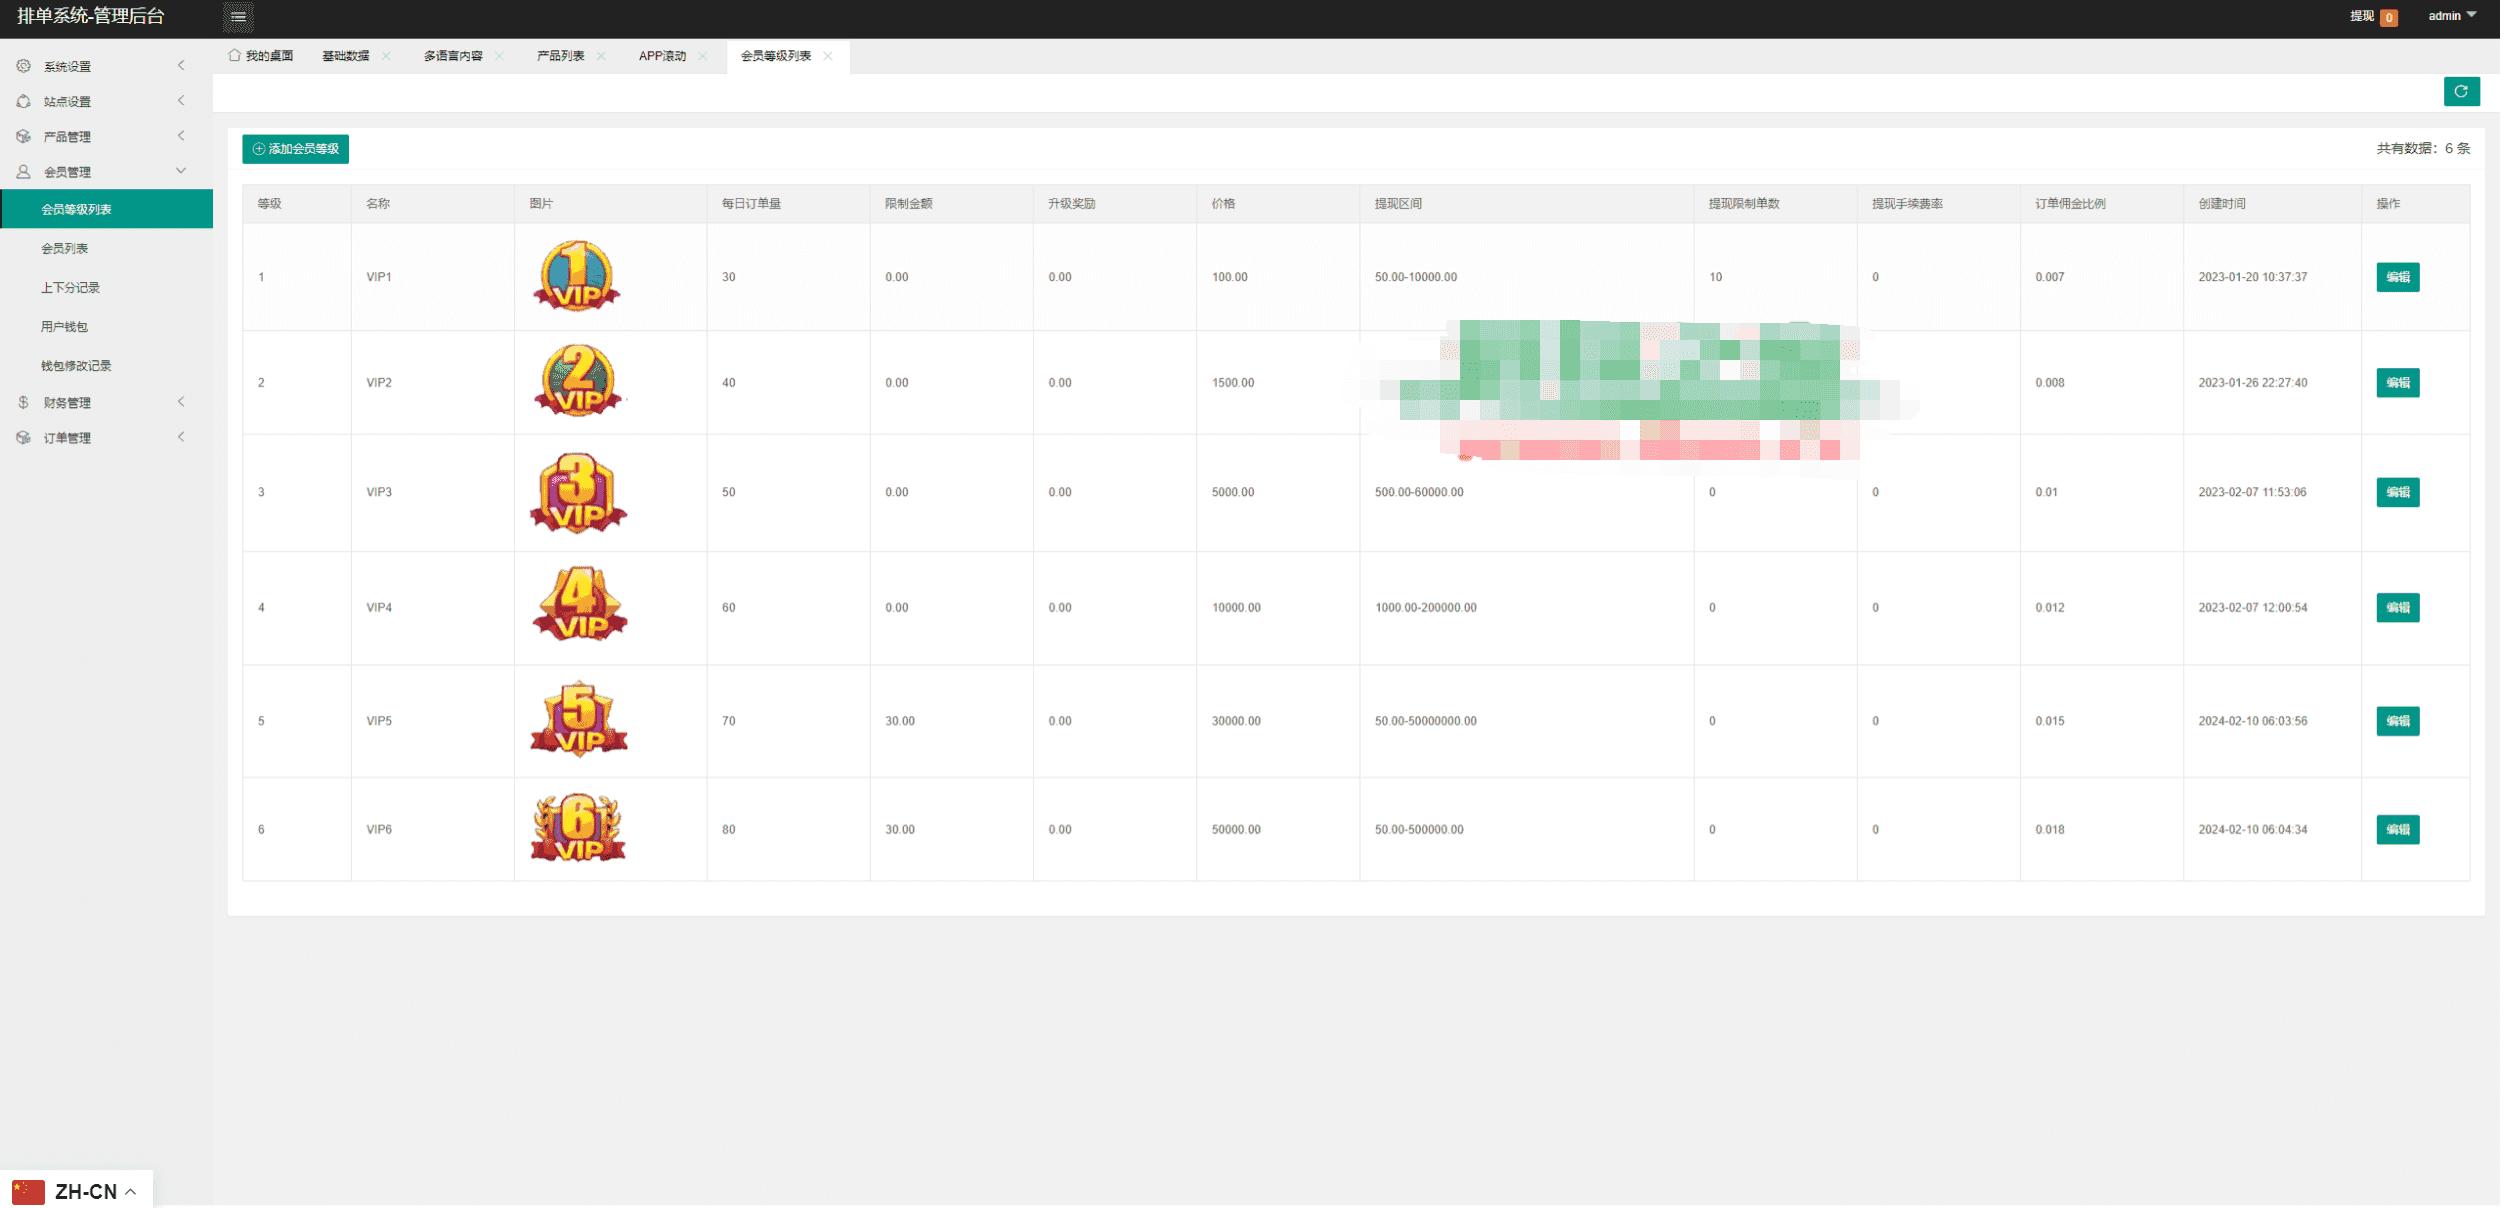
Task: Close the 产品列表 tab
Action: point(602,56)
